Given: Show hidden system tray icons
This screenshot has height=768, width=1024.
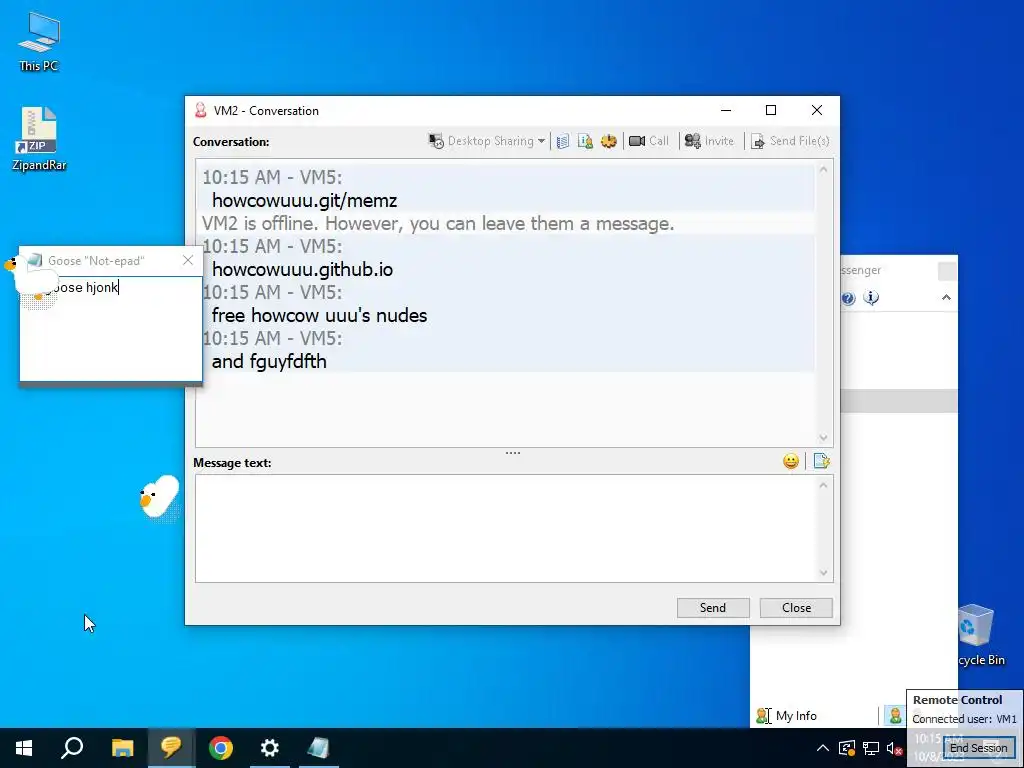Looking at the screenshot, I should tap(823, 748).
